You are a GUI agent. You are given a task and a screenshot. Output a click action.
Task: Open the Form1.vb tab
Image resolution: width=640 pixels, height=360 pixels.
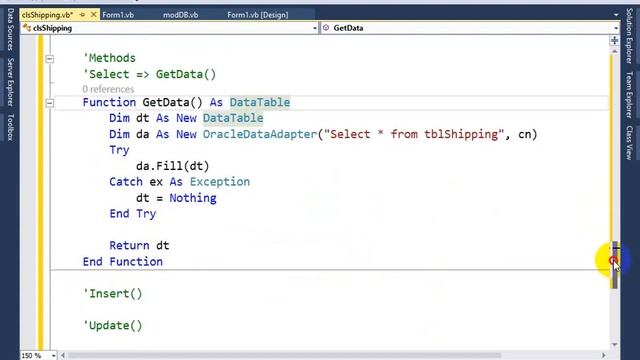(x=118, y=15)
